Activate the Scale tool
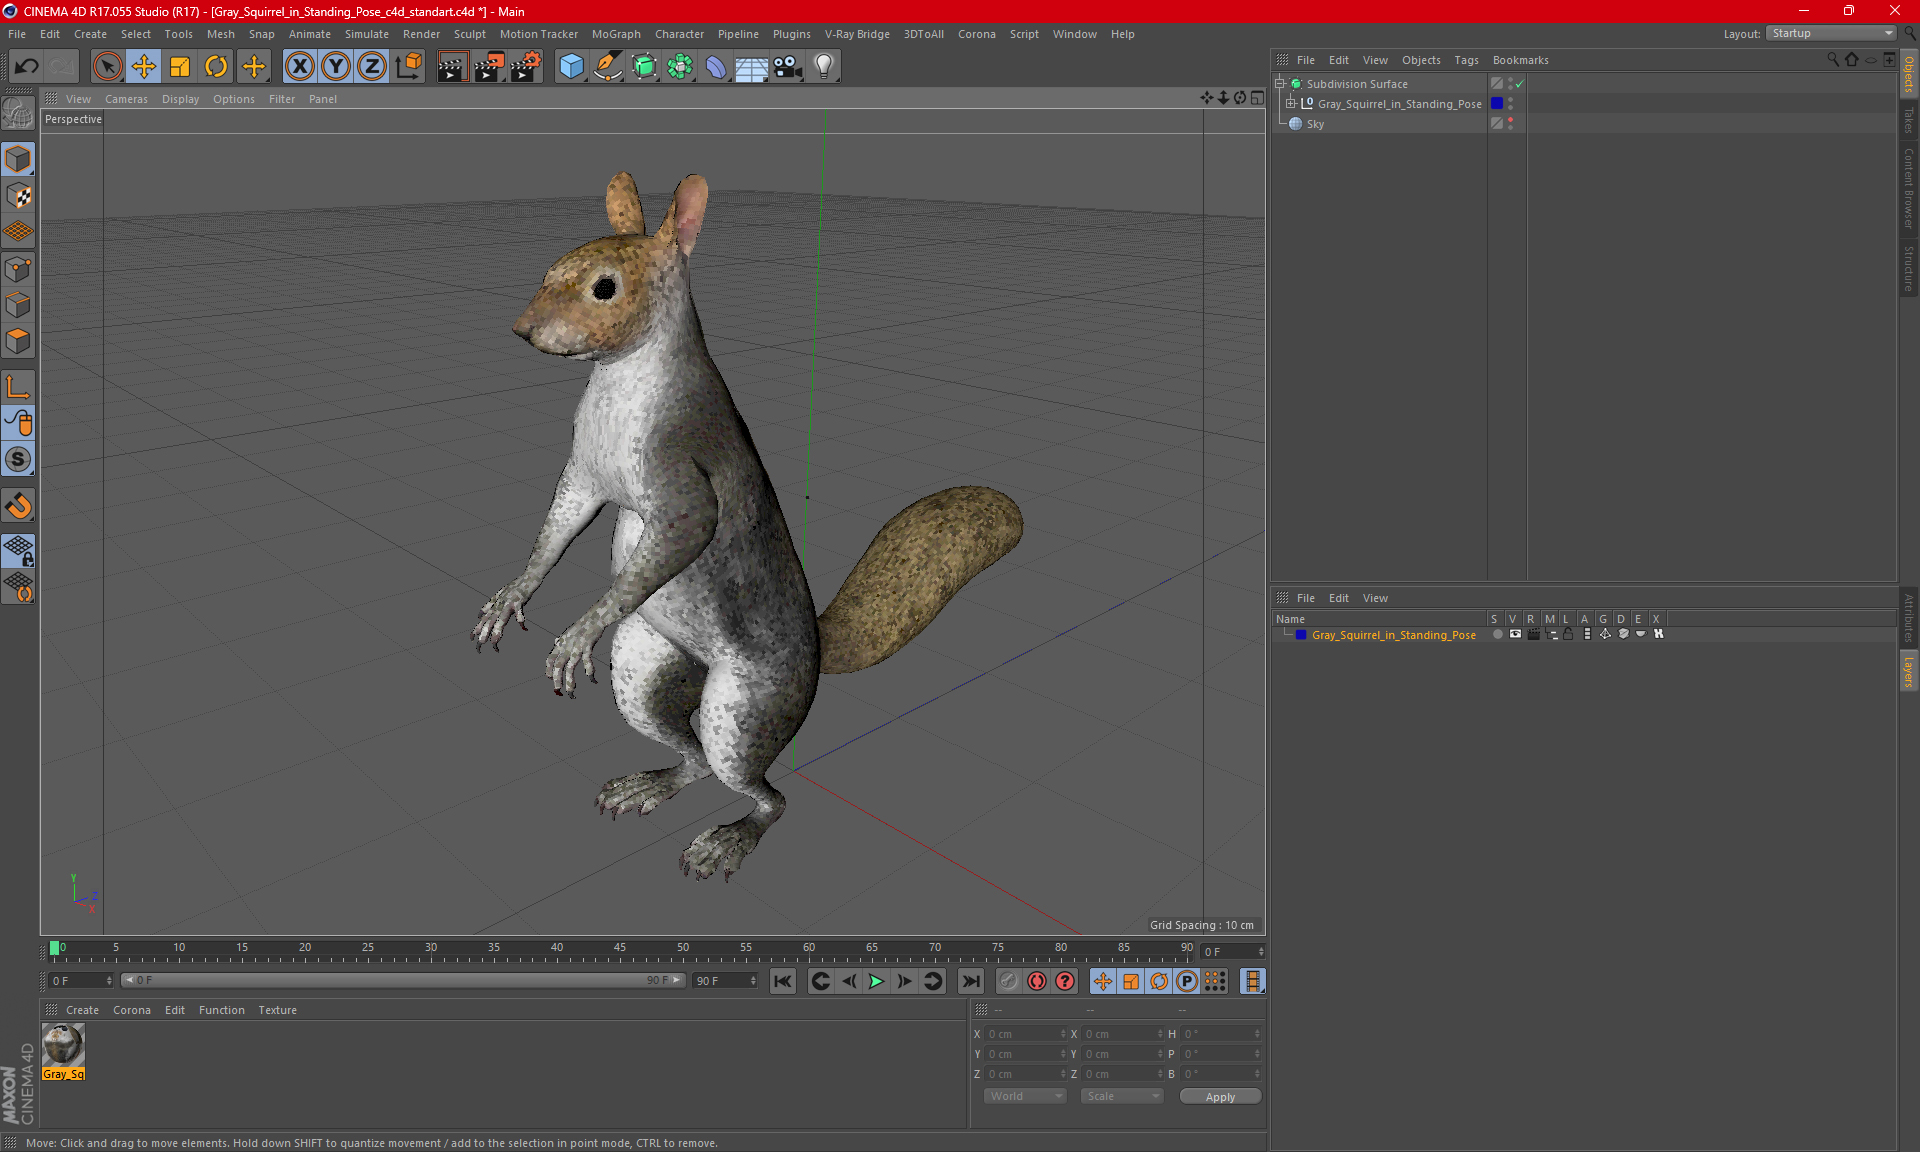 coord(180,66)
